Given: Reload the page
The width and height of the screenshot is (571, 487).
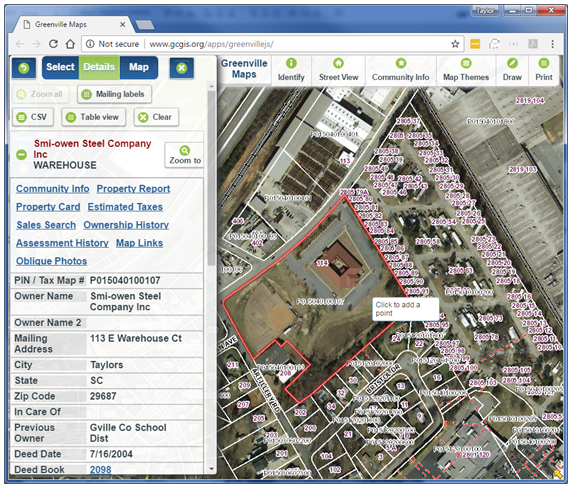Looking at the screenshot, I should [x=53, y=44].
